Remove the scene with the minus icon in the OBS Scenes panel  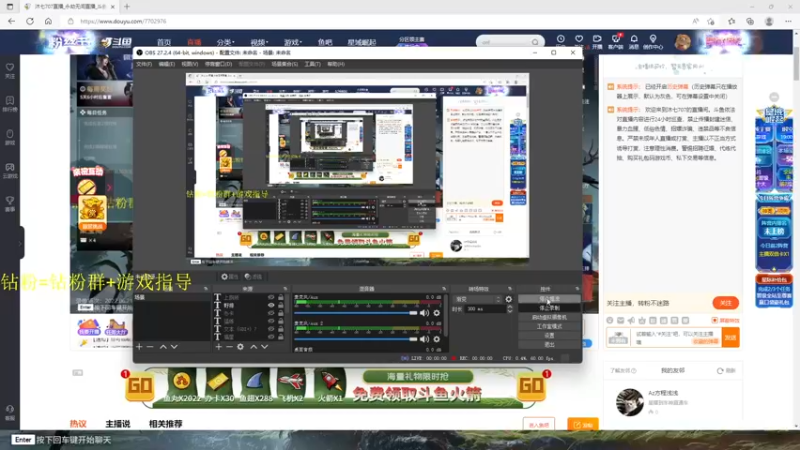click(x=150, y=347)
